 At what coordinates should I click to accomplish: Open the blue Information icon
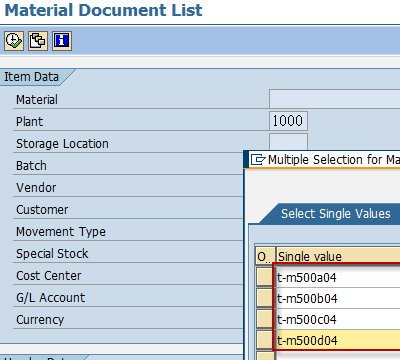tap(62, 41)
